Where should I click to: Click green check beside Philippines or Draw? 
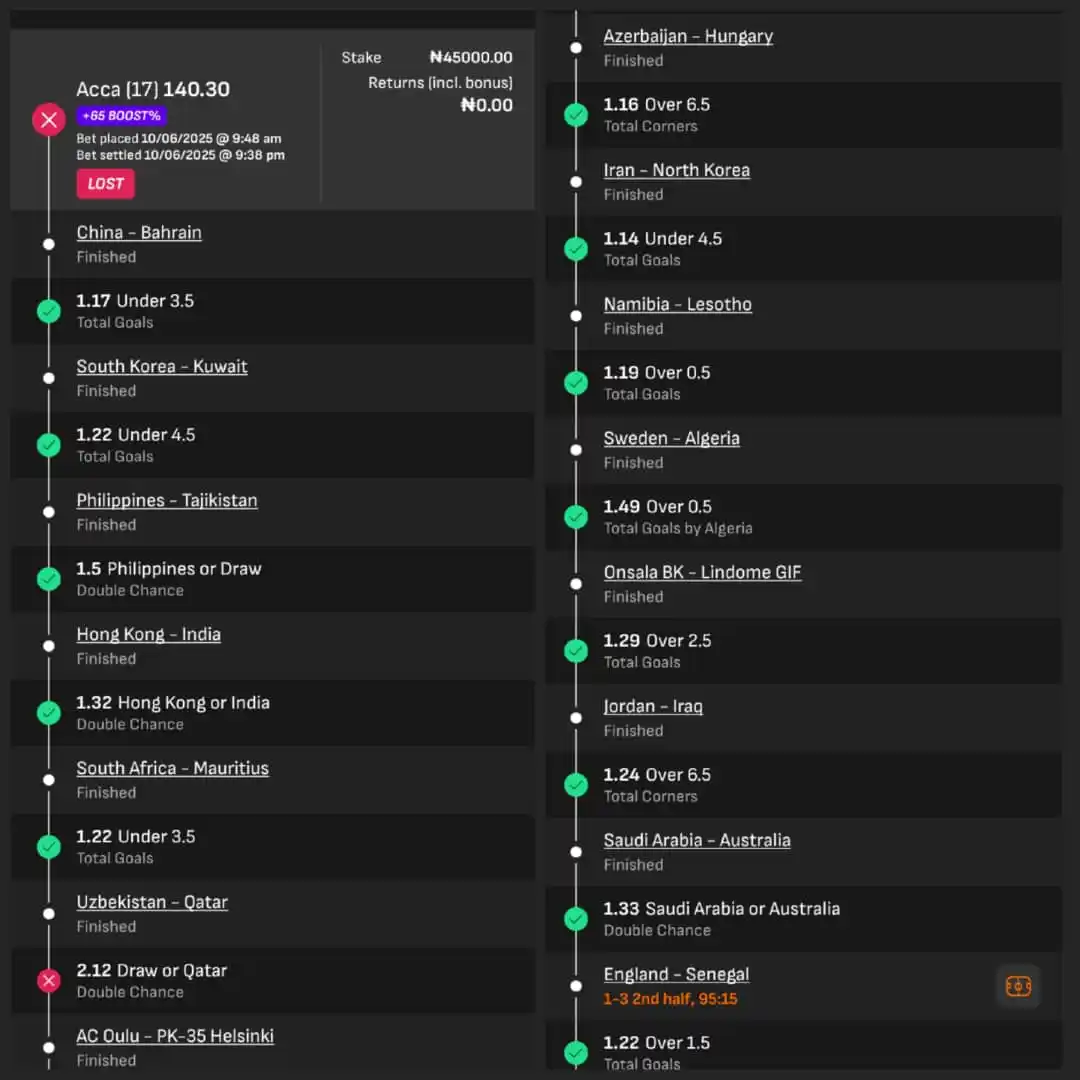click(x=48, y=579)
